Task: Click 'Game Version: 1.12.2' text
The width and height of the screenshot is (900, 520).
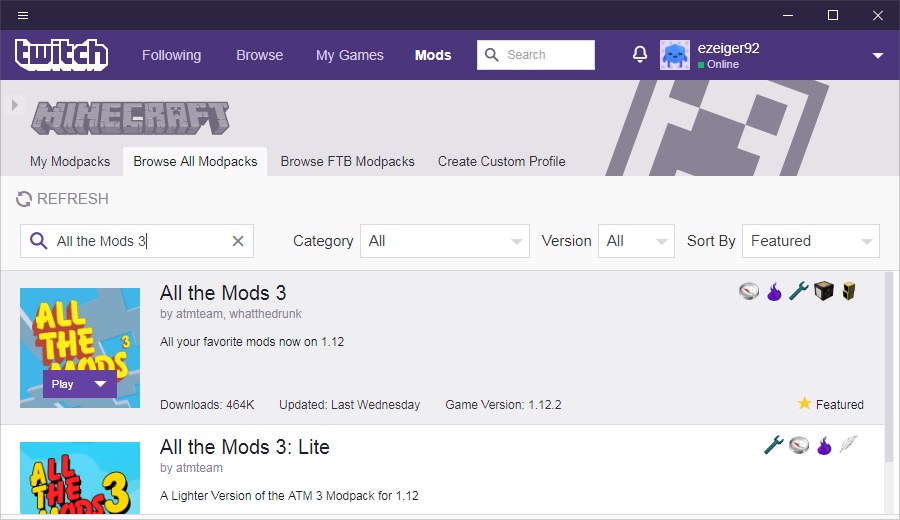Action: (503, 405)
